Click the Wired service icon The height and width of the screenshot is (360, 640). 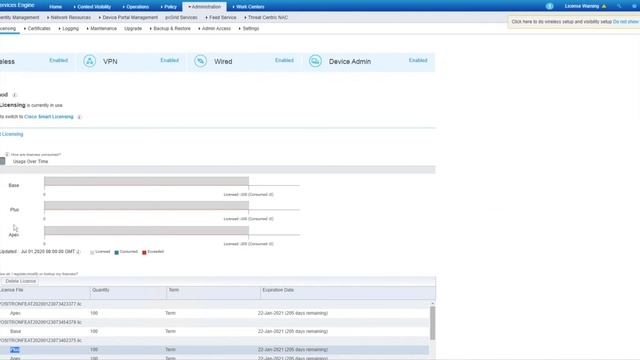click(200, 61)
